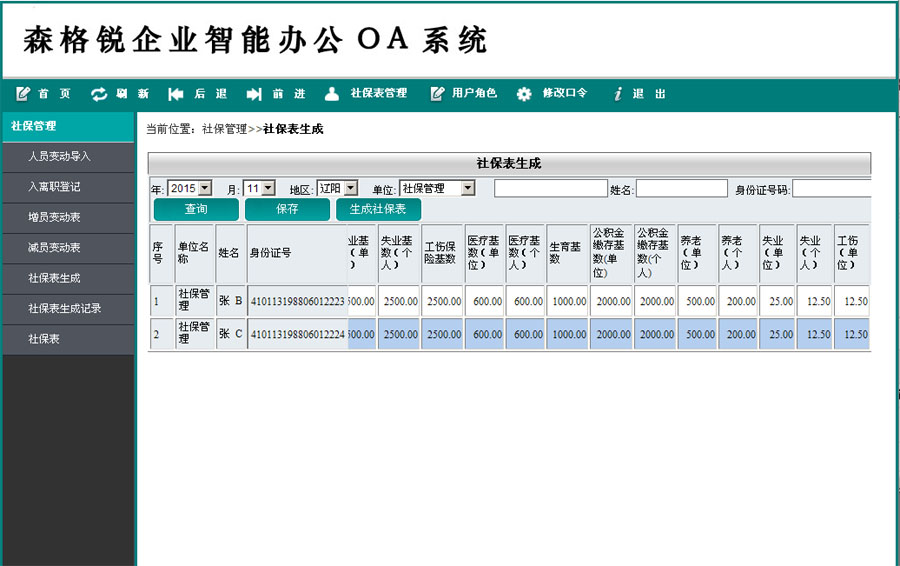Click the 保存 save button
This screenshot has width=900, height=566.
coord(287,209)
